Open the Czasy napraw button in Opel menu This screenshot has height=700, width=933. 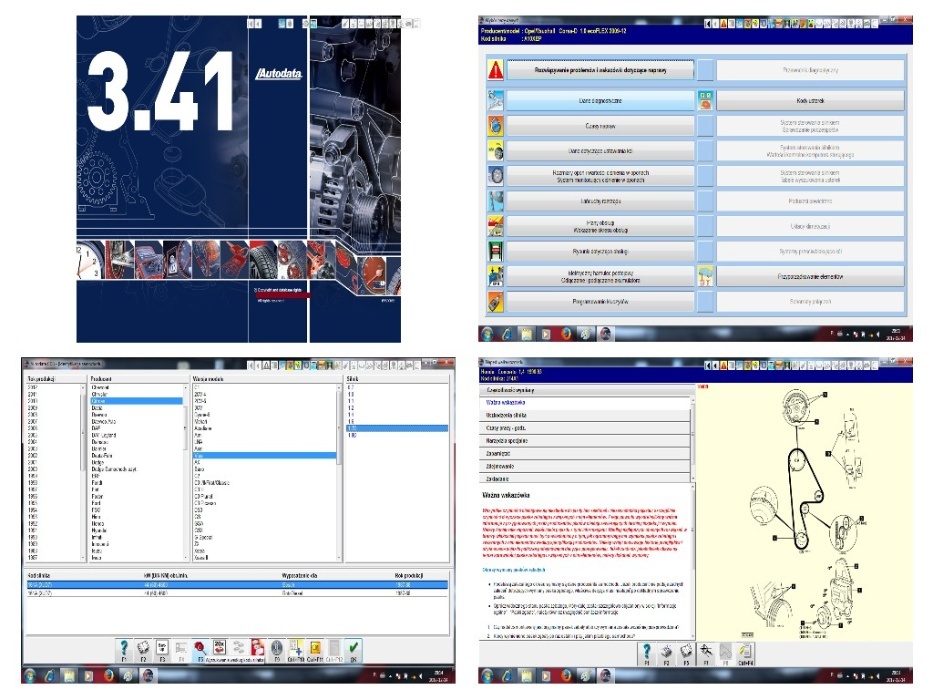click(x=600, y=126)
